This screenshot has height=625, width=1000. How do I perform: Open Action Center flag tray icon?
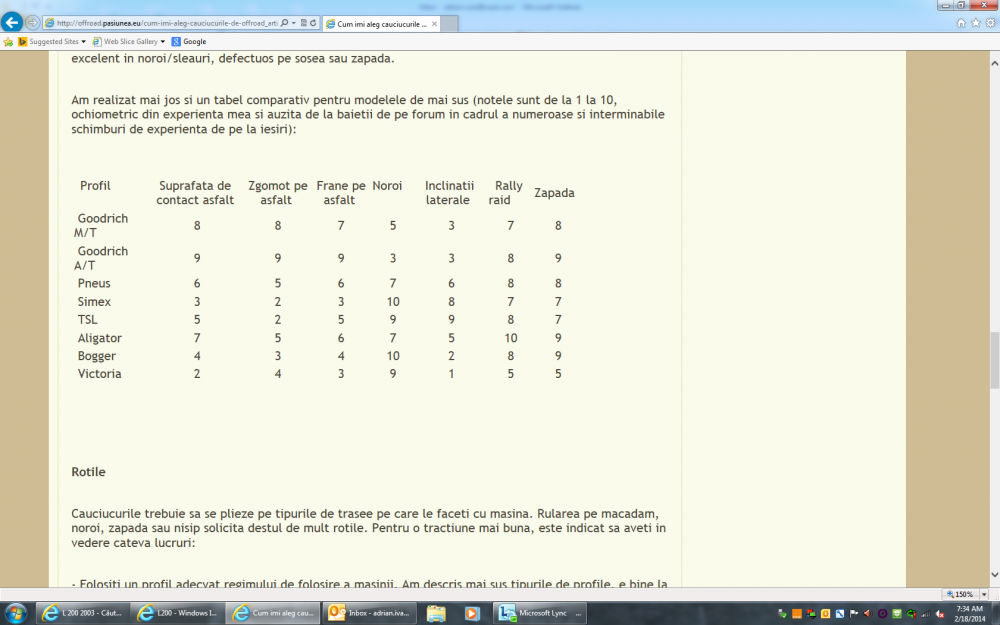853,614
